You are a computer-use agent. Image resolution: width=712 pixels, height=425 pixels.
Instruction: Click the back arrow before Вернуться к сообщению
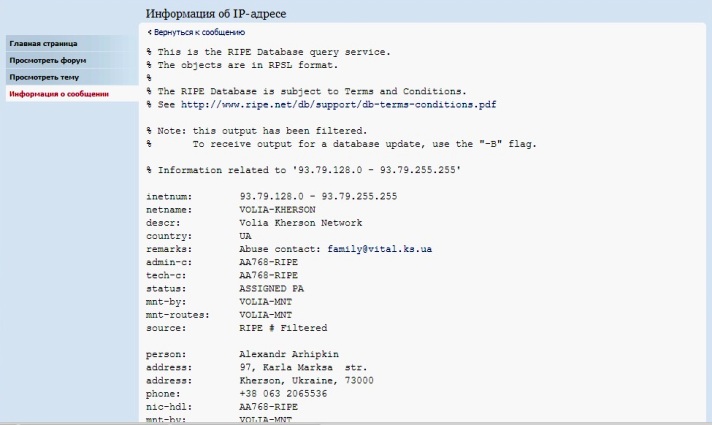tap(149, 32)
